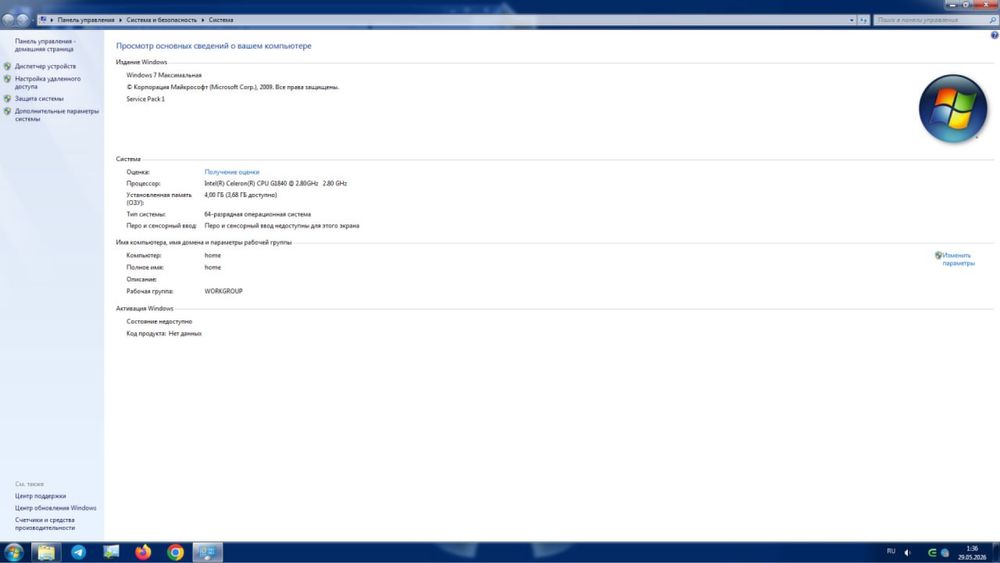Click the blue globe tray icon
This screenshot has width=1000, height=563.
[x=945, y=553]
